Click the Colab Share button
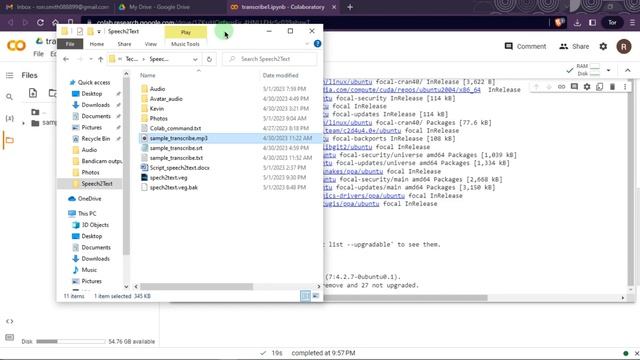 click(x=574, y=47)
